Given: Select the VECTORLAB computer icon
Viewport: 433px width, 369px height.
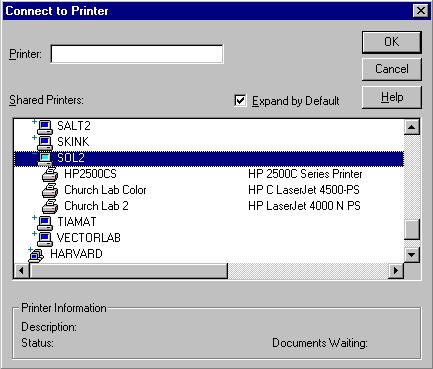Looking at the screenshot, I should coord(45,239).
